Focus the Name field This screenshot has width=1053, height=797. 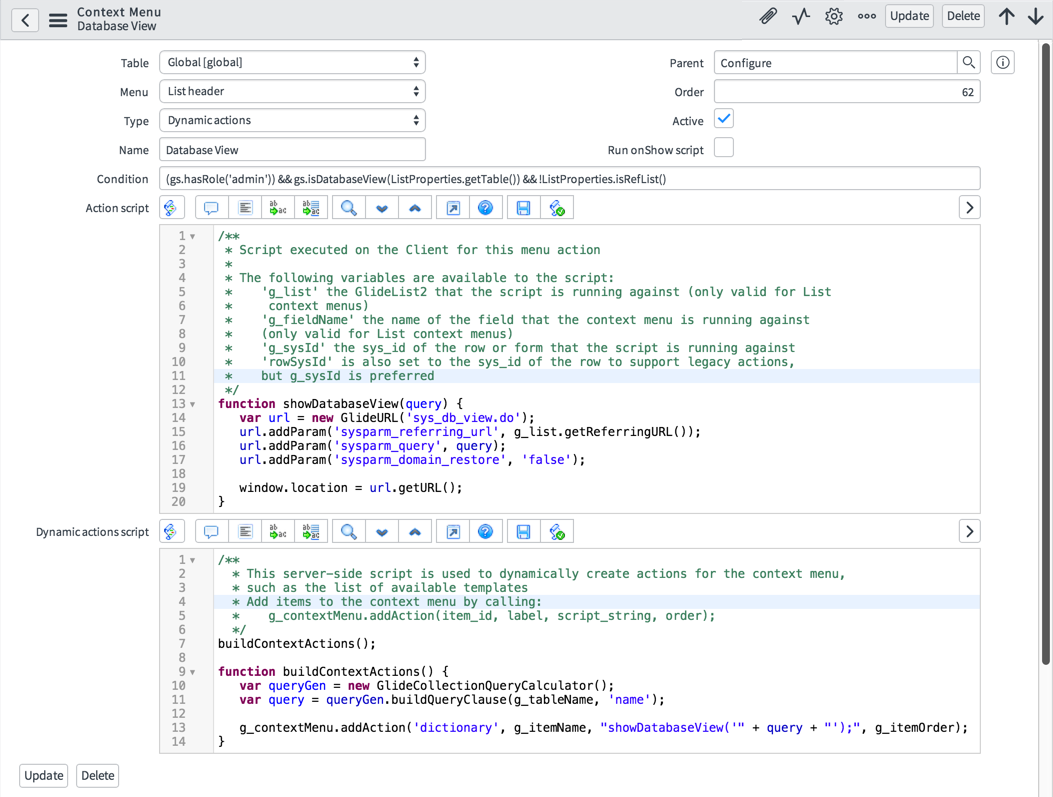(x=292, y=150)
